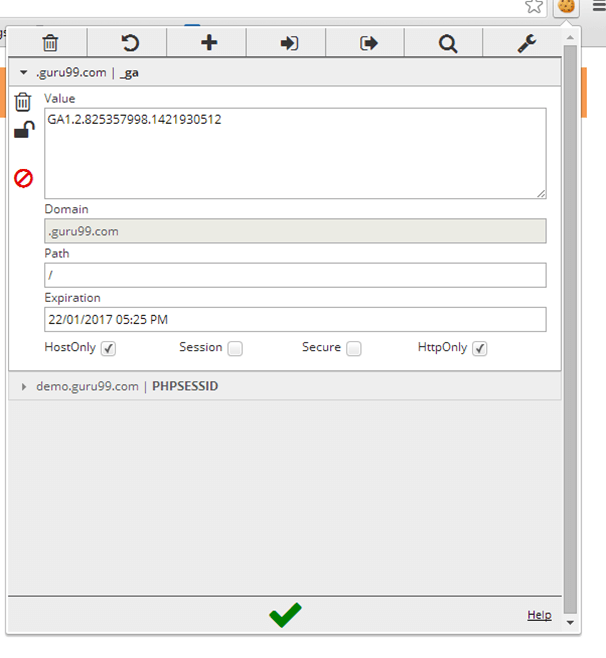Add a new cookie with plus icon
606x658 pixels.
[208, 43]
